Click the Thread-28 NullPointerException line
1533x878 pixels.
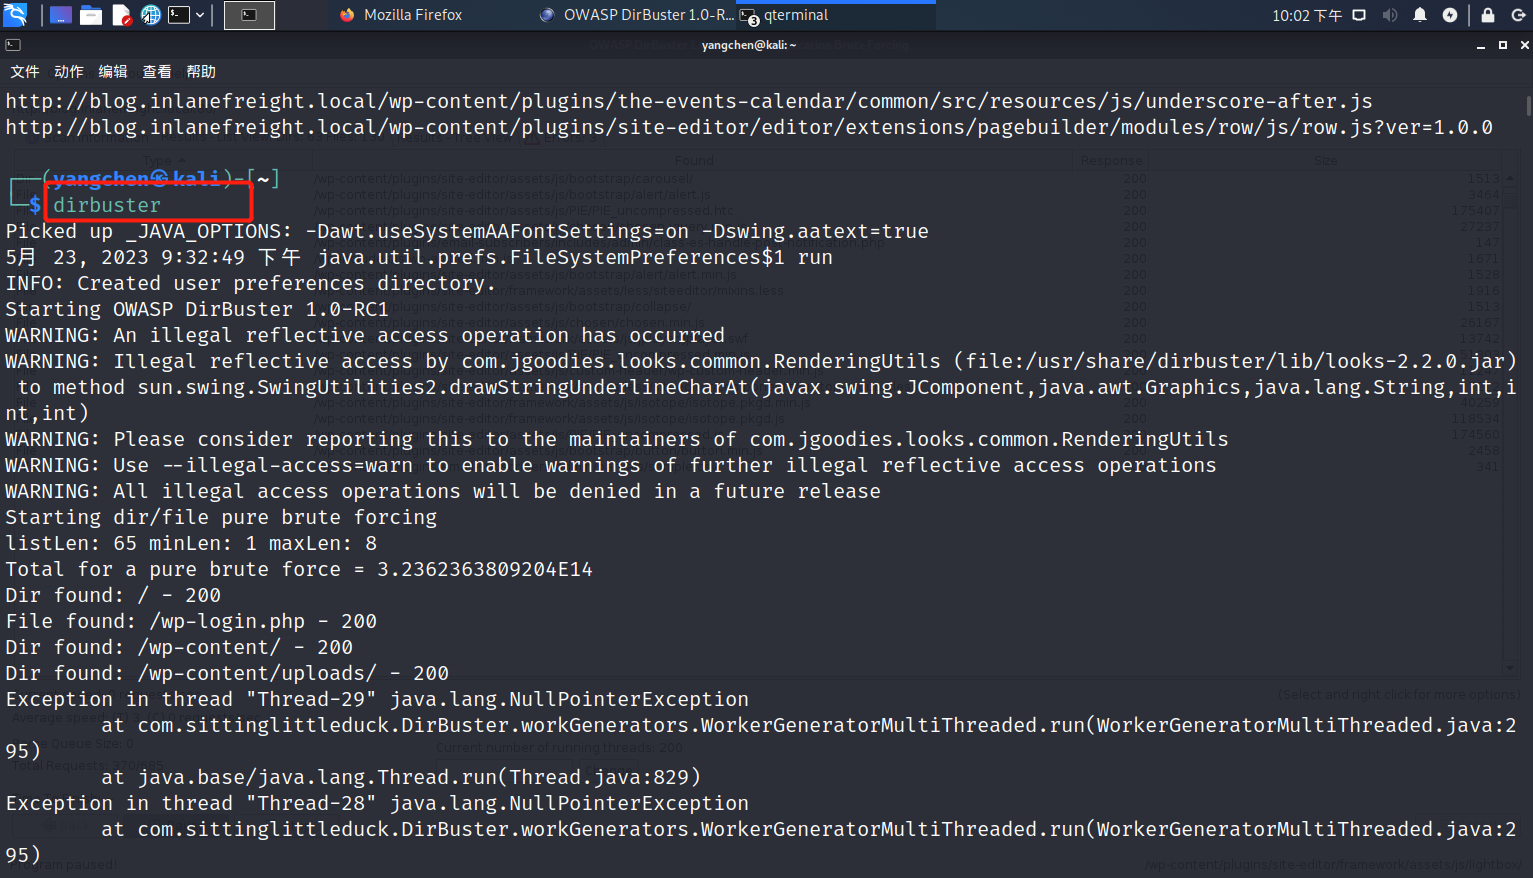(377, 803)
